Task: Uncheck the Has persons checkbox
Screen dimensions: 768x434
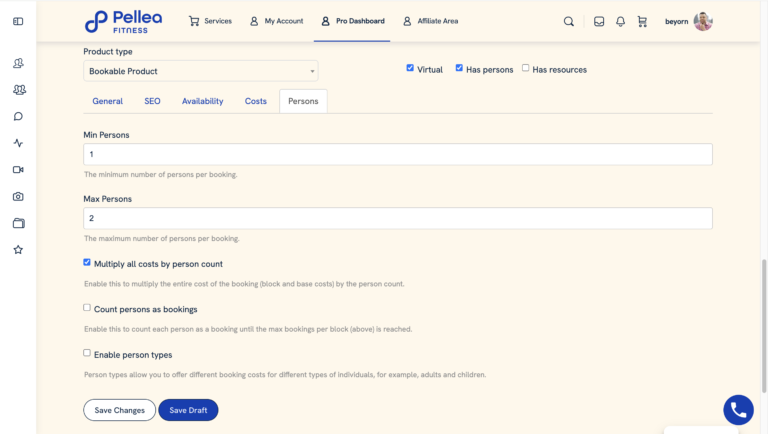Action: 459,68
